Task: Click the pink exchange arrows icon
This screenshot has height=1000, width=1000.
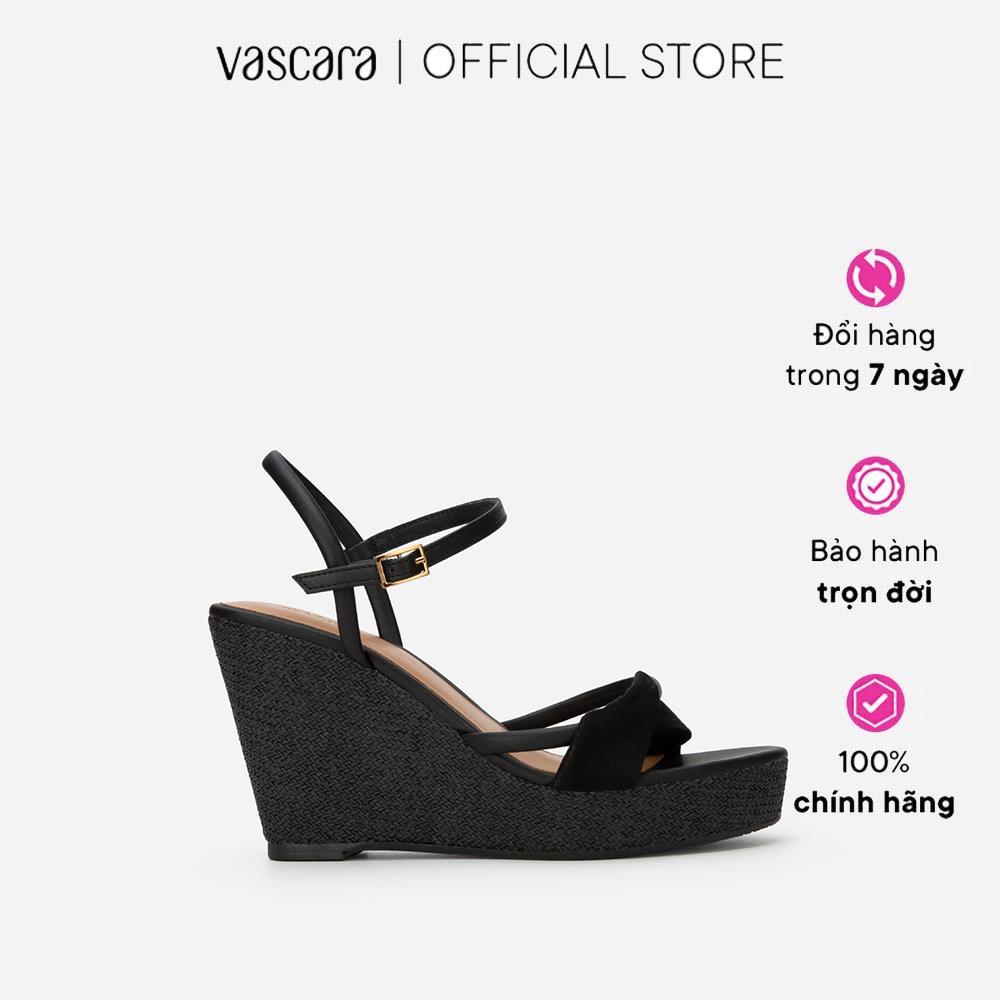Action: point(875,277)
